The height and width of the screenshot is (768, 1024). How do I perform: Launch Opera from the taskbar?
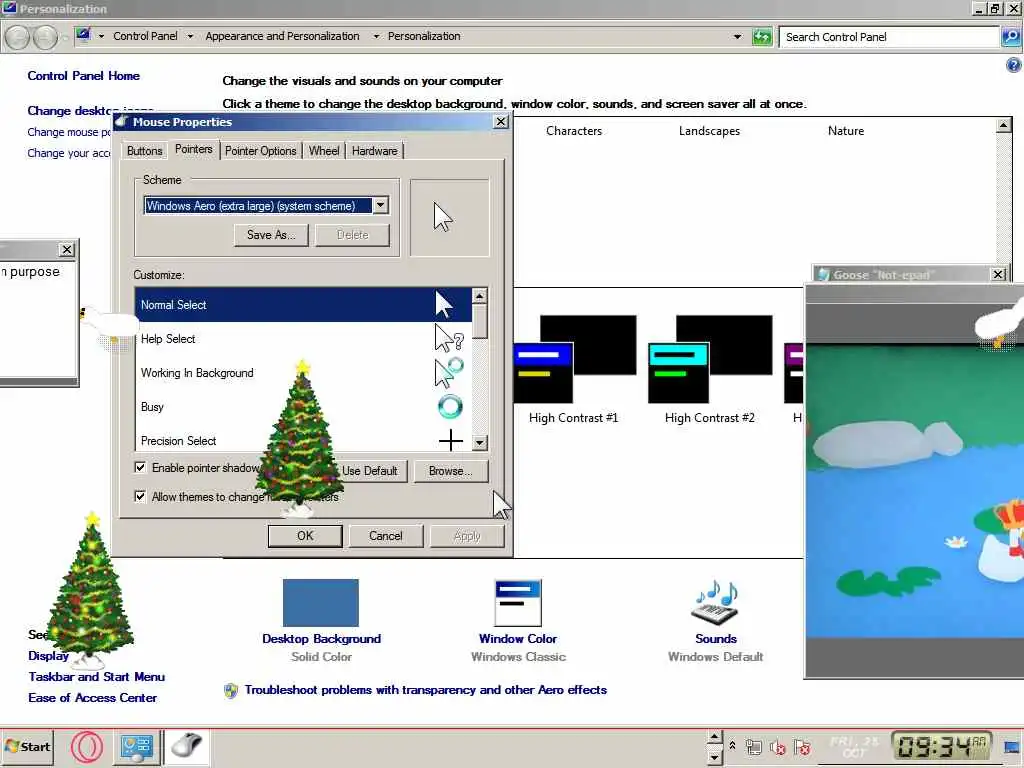[x=87, y=746]
